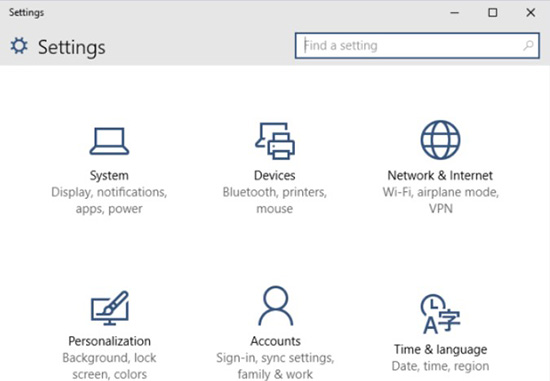The height and width of the screenshot is (381, 550).
Task: Click the Personalization category label
Action: tap(109, 341)
